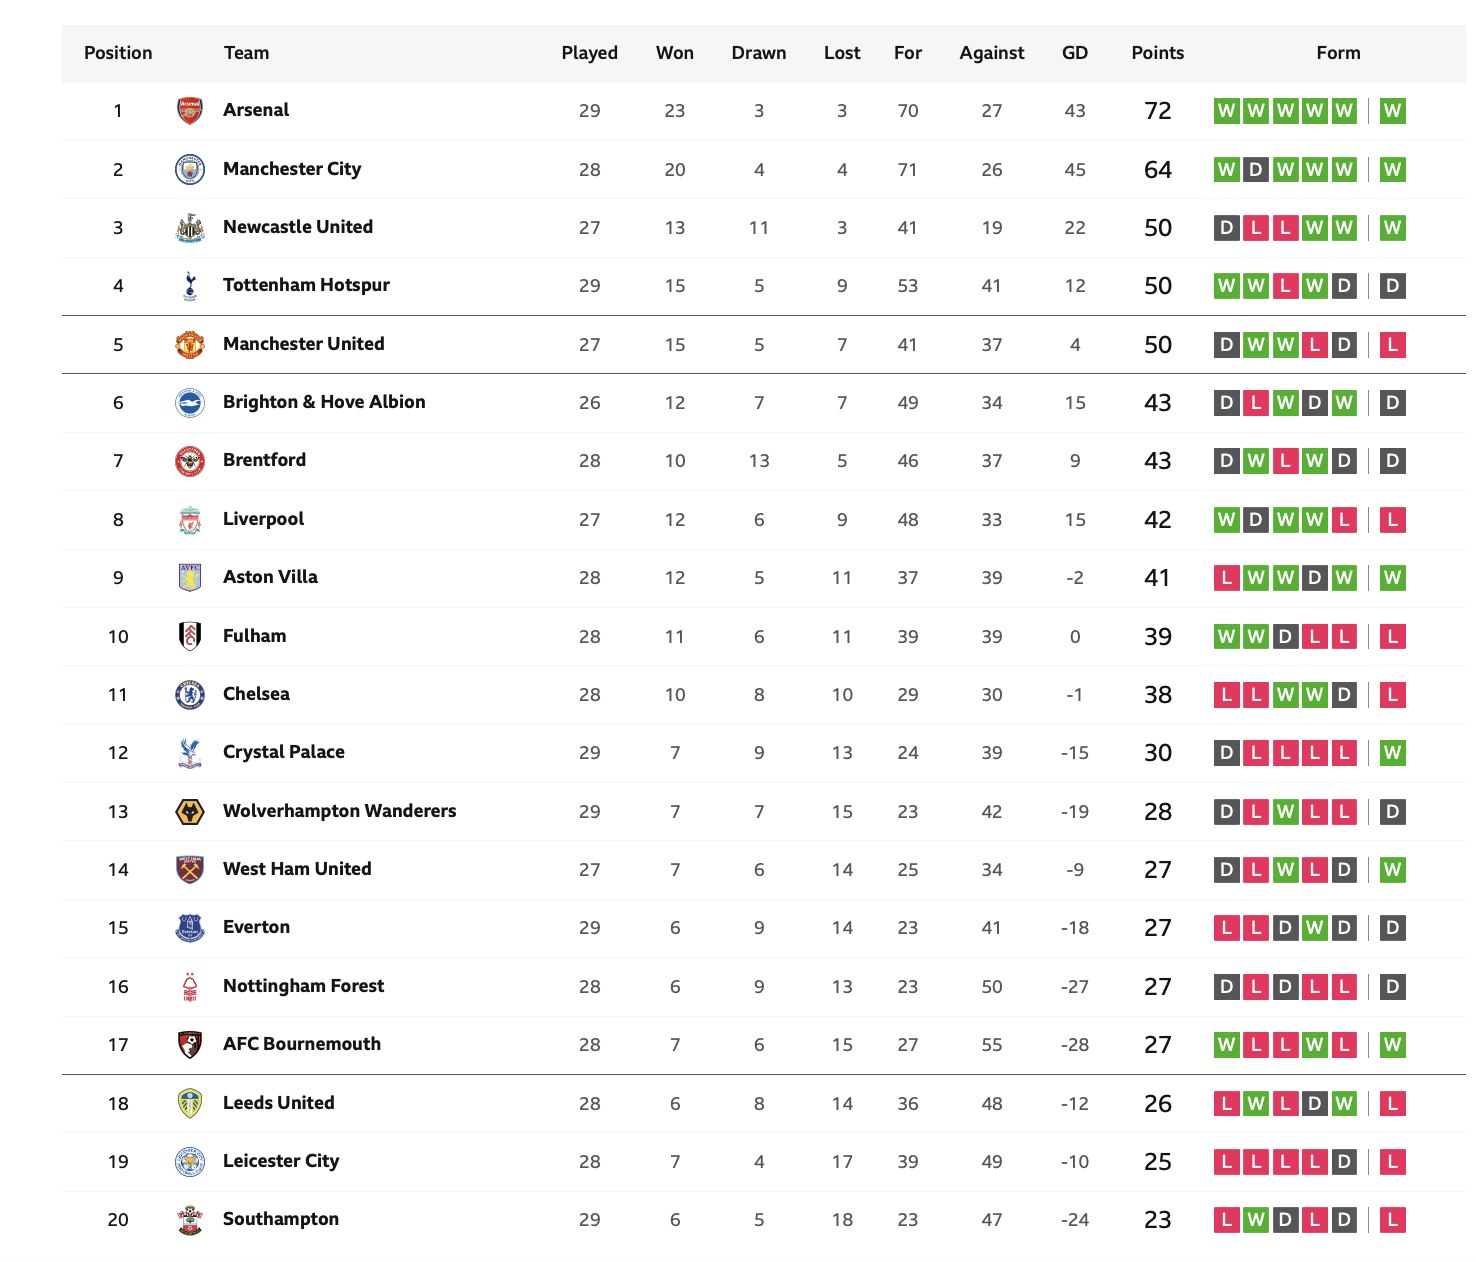Click the Southampton club crest
This screenshot has width=1476, height=1262.
pos(190,1220)
